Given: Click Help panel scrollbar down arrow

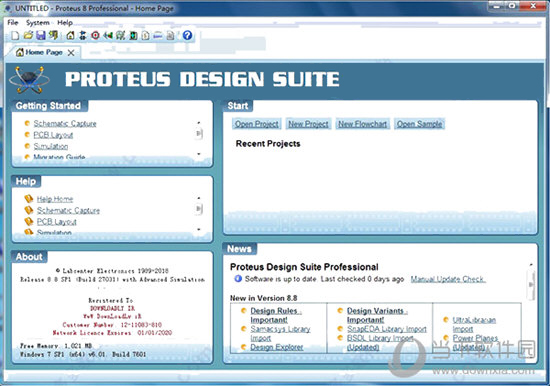Looking at the screenshot, I should tap(199, 229).
